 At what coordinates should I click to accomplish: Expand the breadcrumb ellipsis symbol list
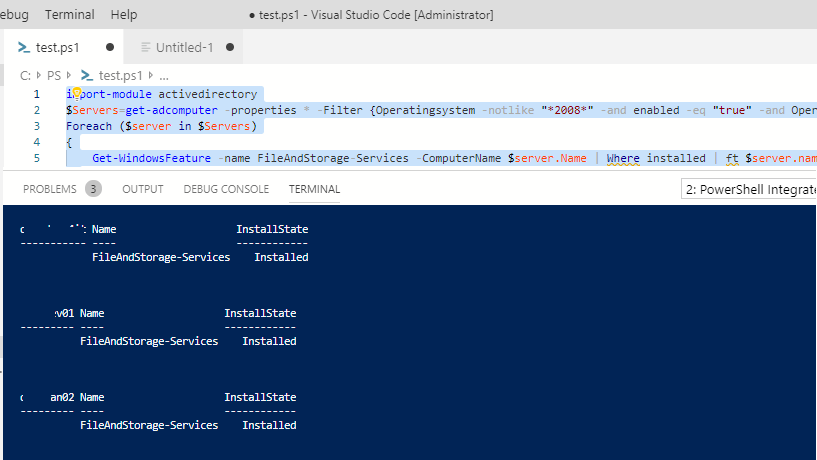(x=164, y=75)
